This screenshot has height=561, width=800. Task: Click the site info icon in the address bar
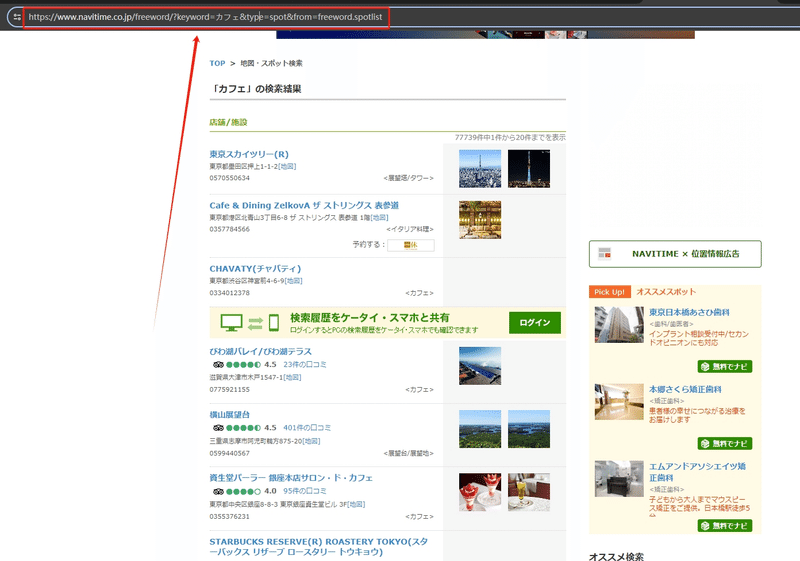[x=17, y=17]
